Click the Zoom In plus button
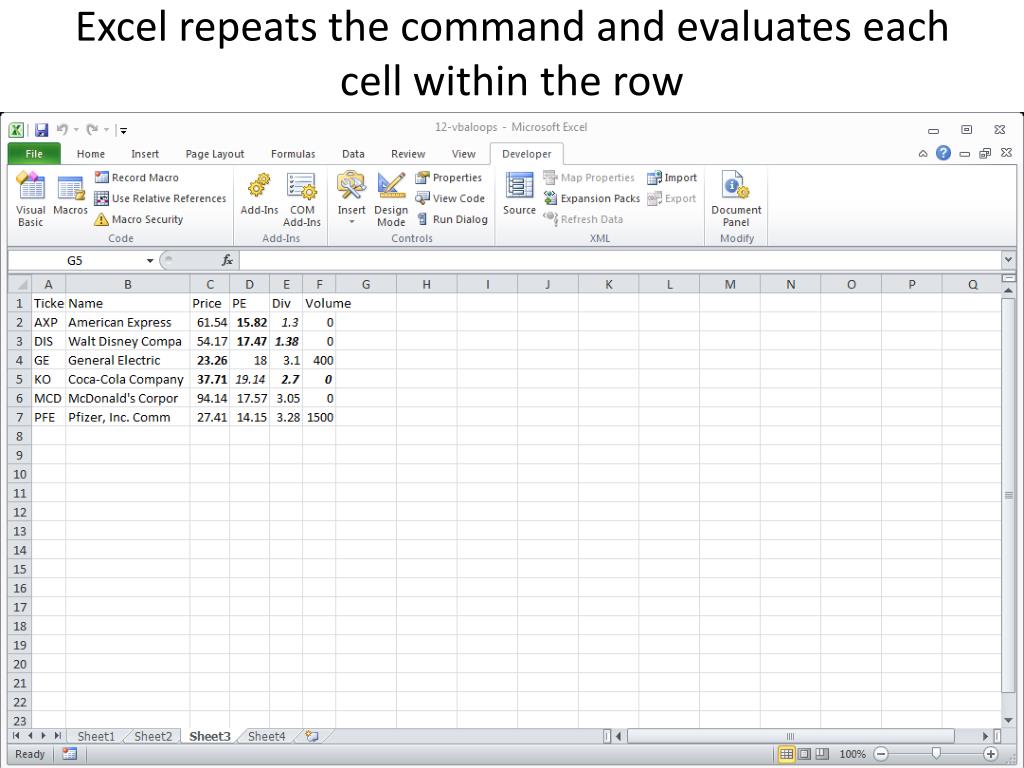This screenshot has height=768, width=1024. click(x=990, y=754)
